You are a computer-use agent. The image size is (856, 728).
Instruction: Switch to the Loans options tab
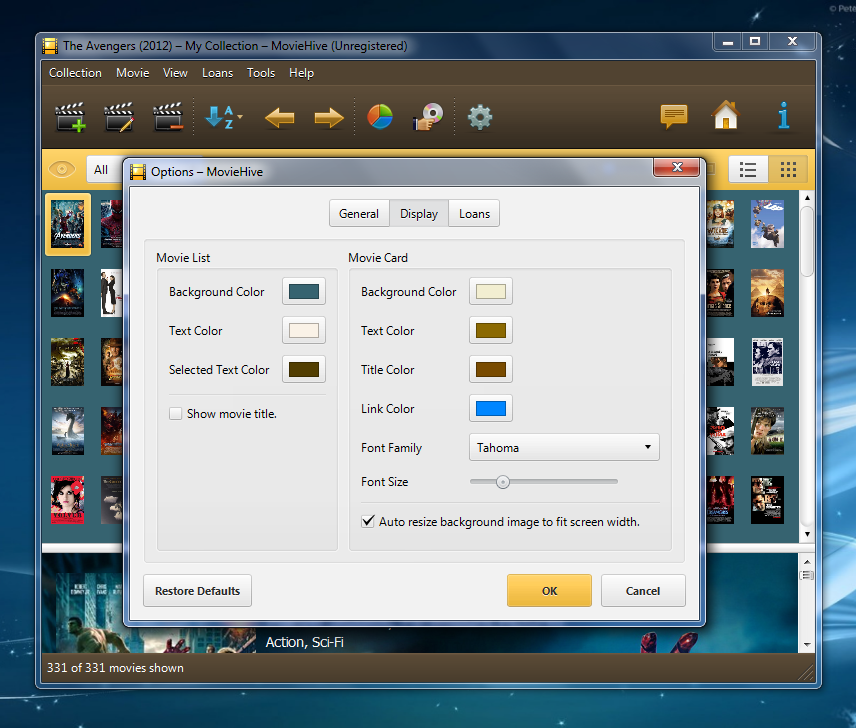tap(474, 213)
